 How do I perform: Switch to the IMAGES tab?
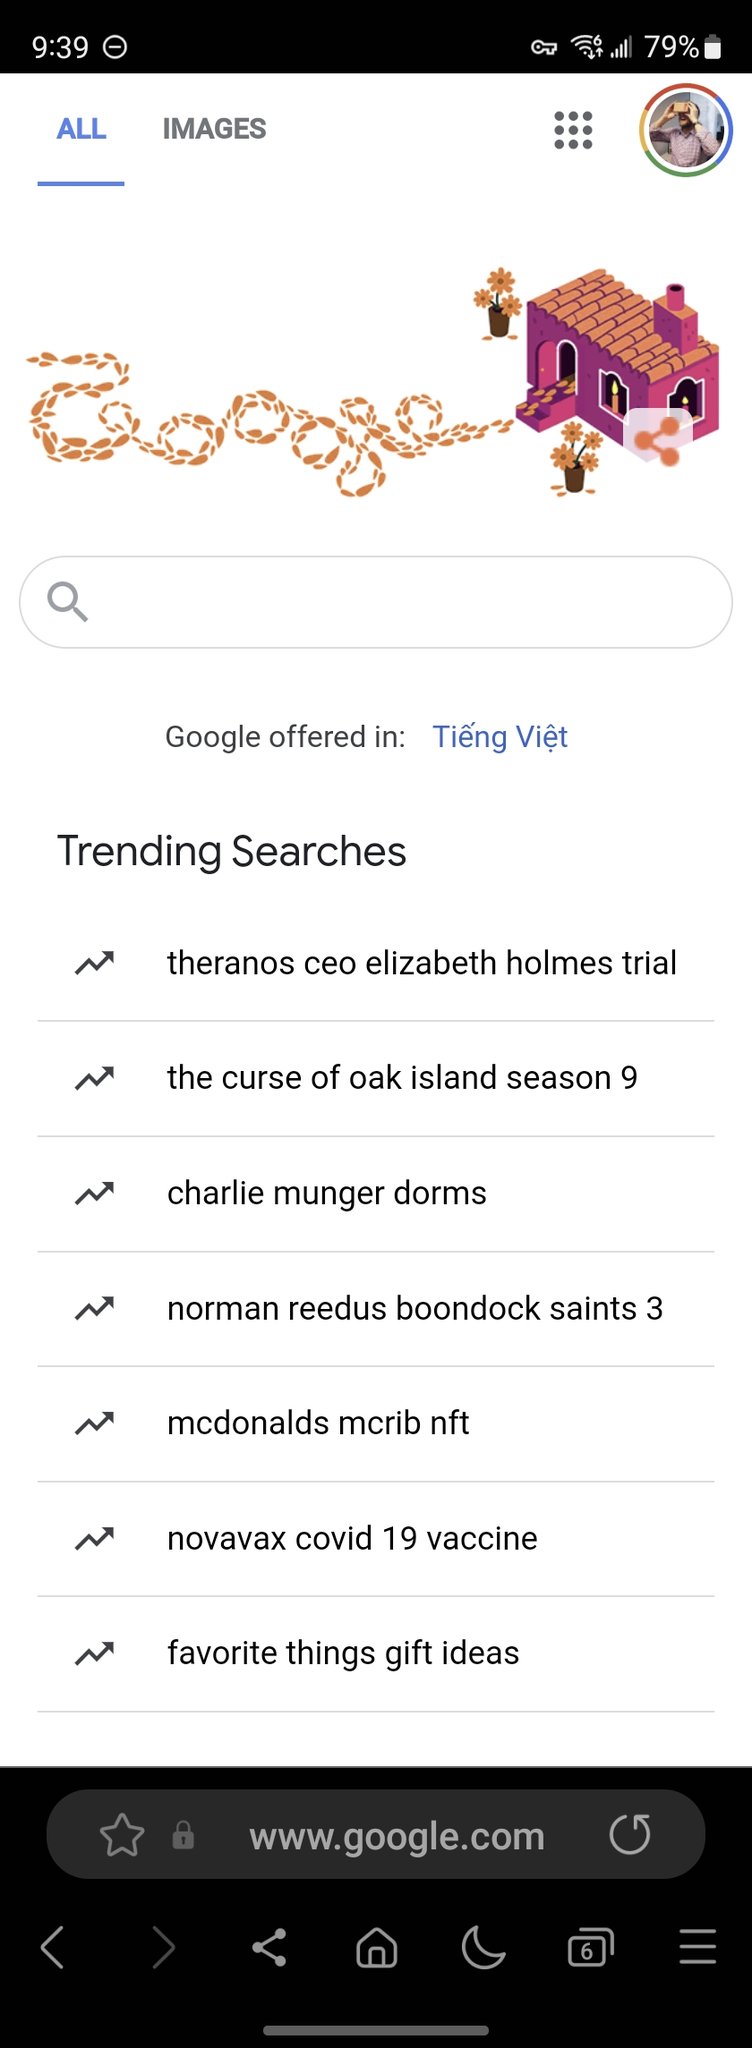click(x=214, y=129)
